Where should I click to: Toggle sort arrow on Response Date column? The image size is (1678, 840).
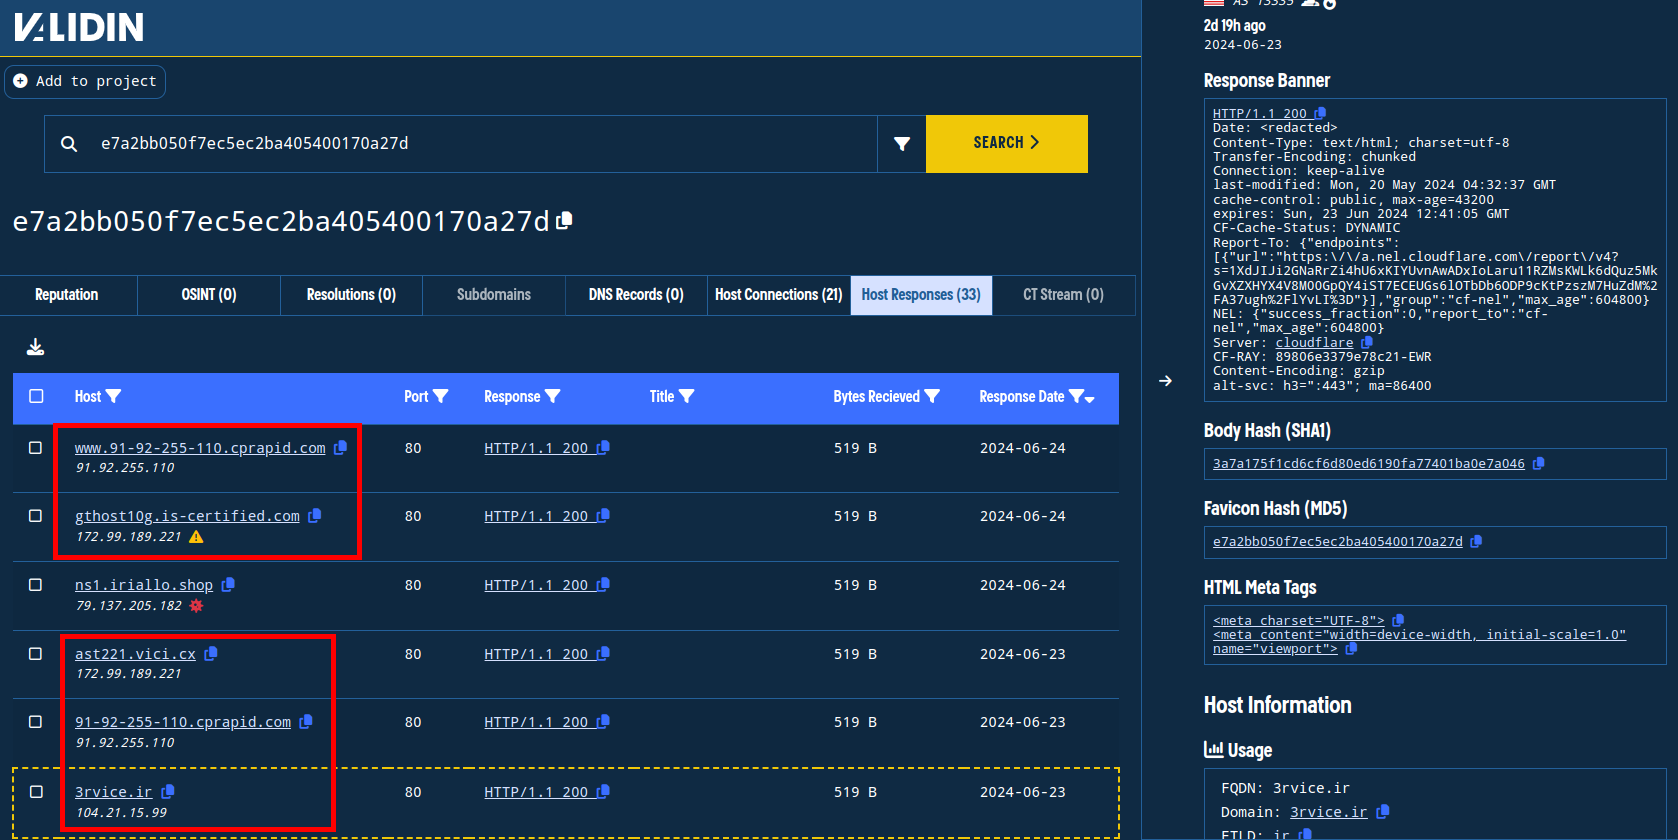[1090, 399]
